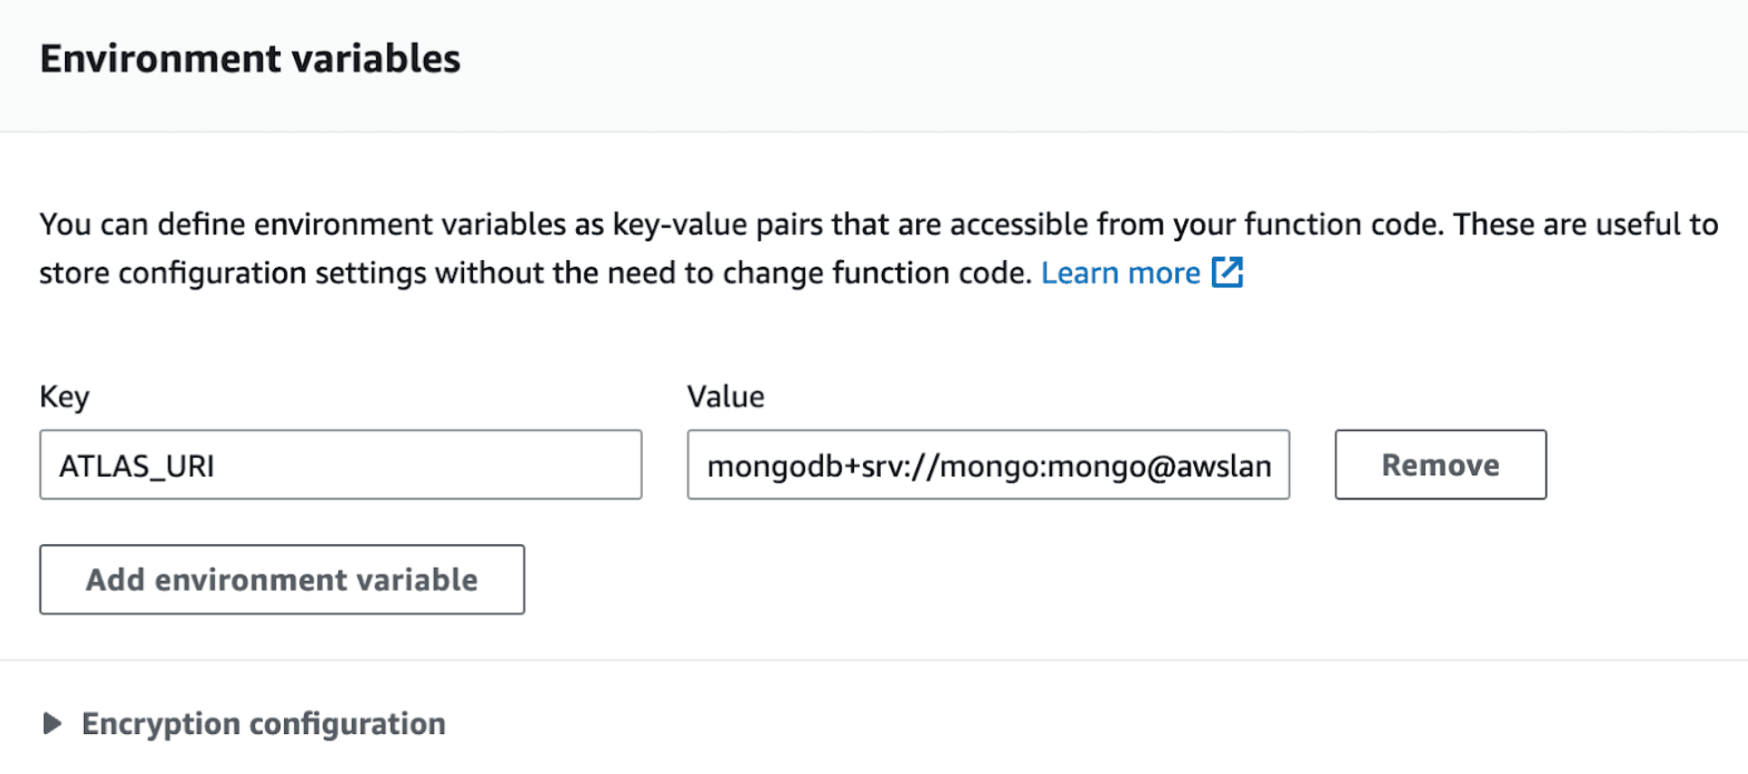
Task: Click the Environment variables heading
Action: click(250, 59)
